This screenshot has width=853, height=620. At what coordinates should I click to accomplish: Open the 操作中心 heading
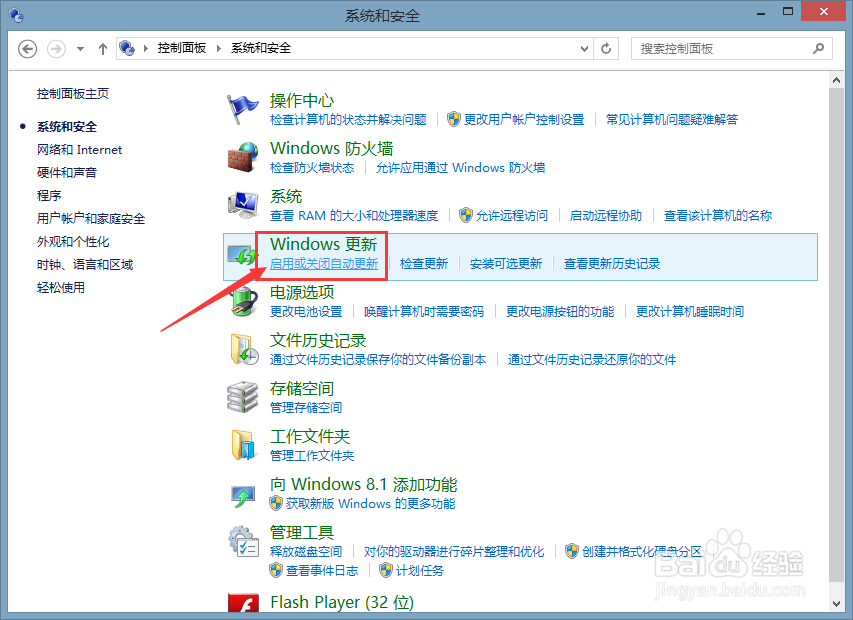pyautogui.click(x=302, y=101)
